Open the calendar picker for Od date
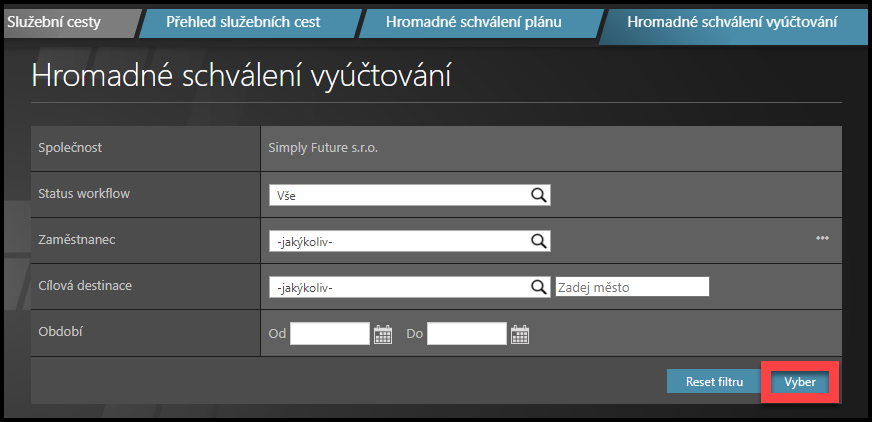Image resolution: width=872 pixels, height=422 pixels. 383,334
